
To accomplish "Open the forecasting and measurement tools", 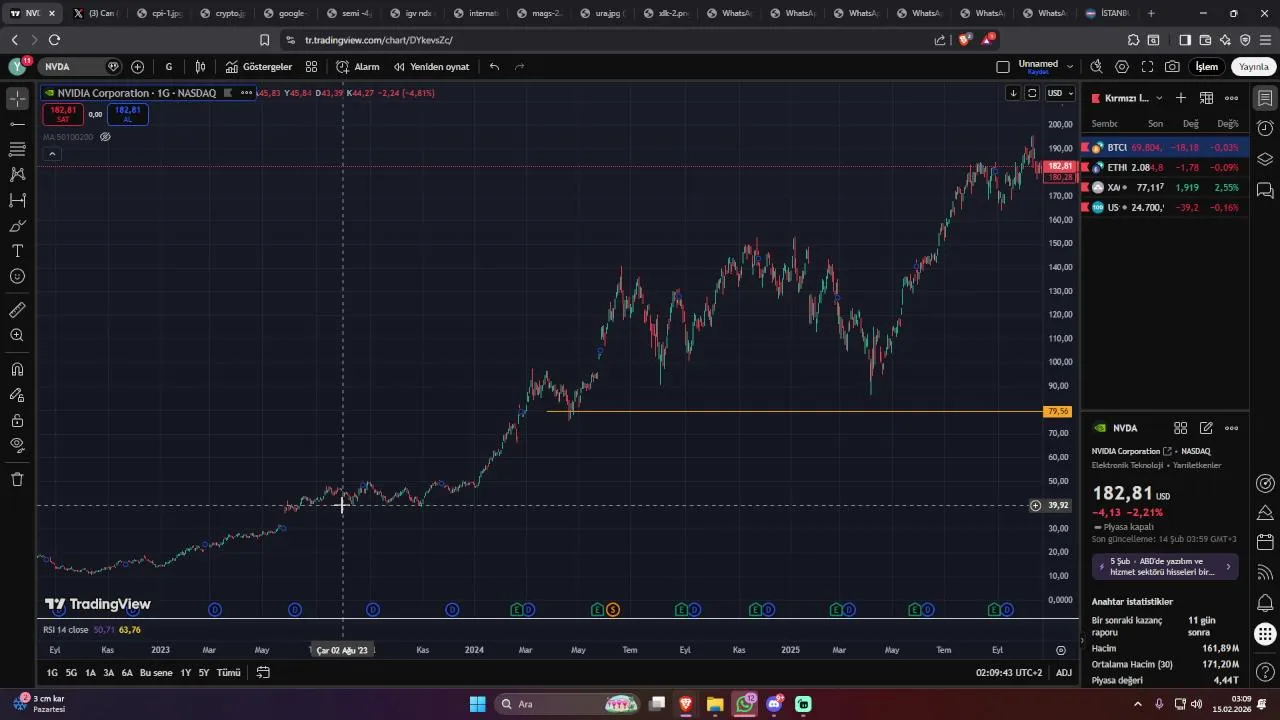I will 17,200.
